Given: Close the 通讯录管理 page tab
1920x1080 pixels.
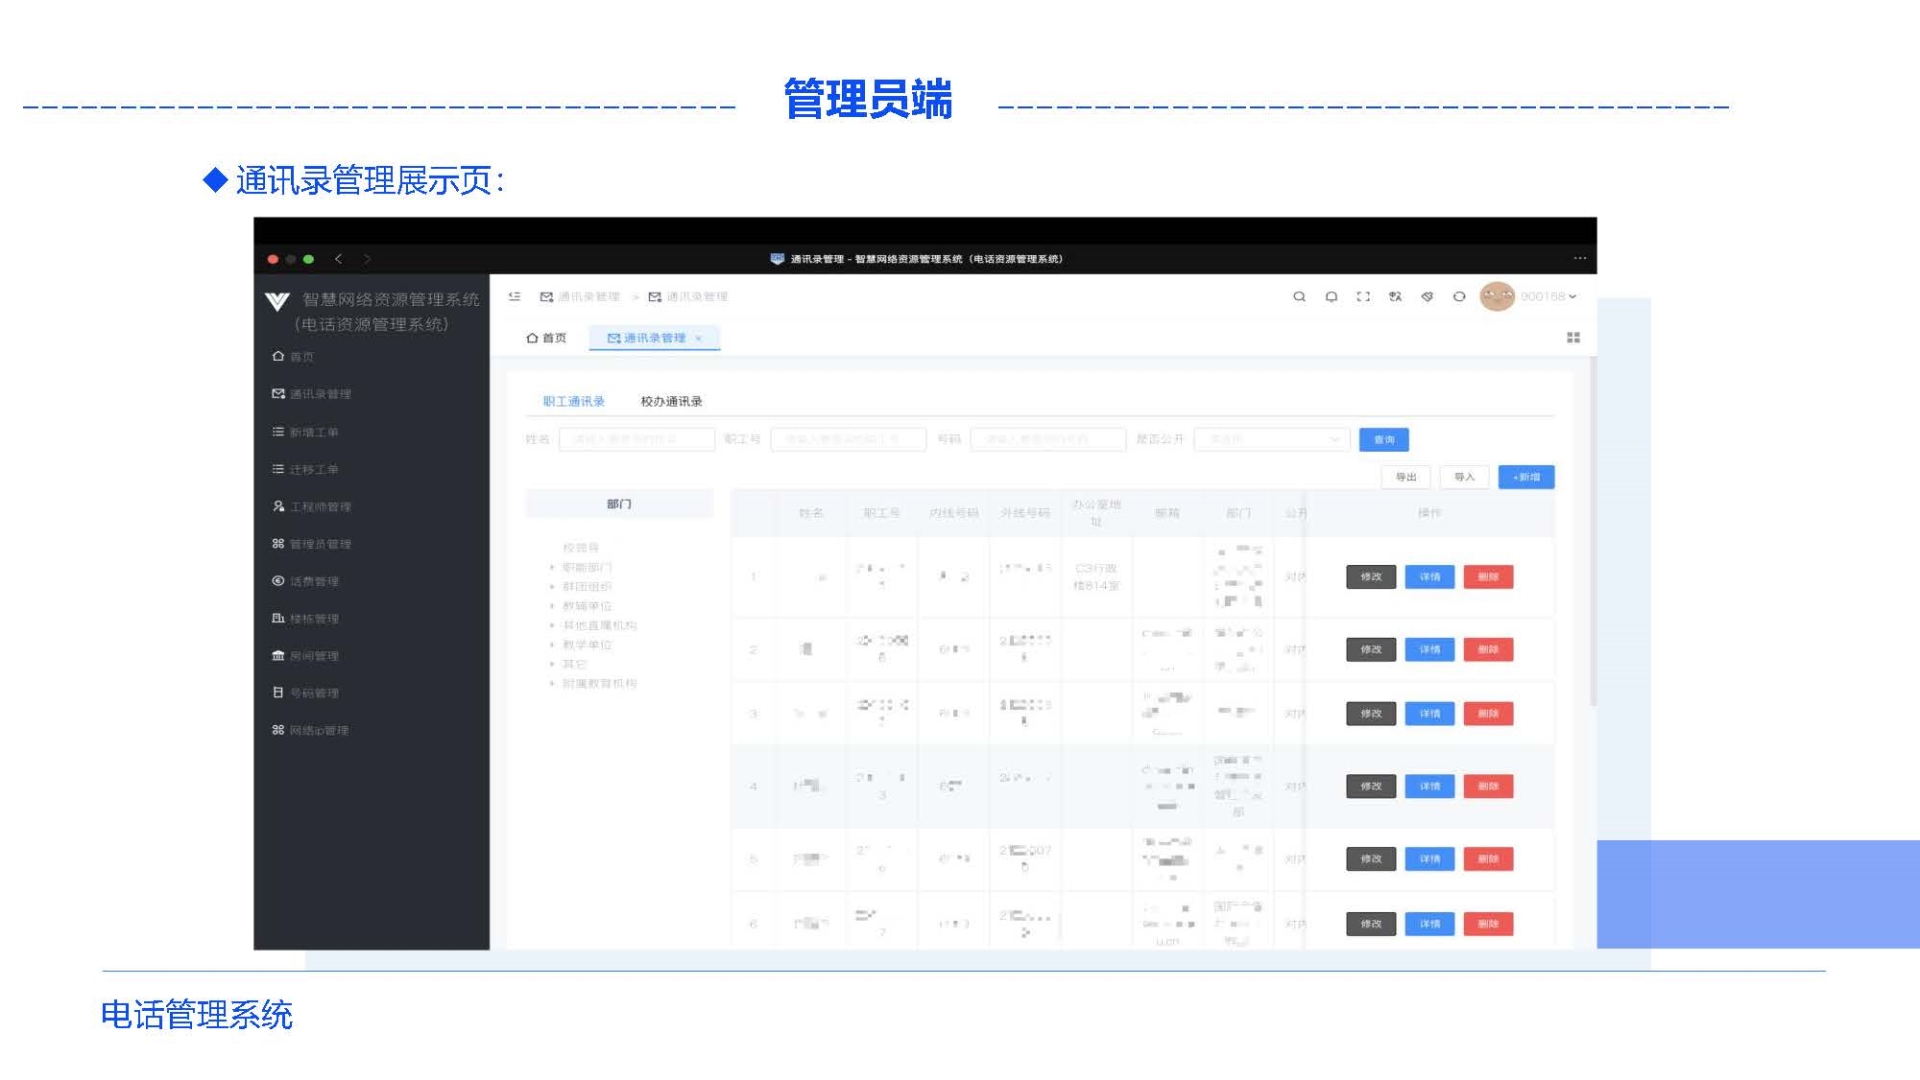Looking at the screenshot, I should click(699, 339).
